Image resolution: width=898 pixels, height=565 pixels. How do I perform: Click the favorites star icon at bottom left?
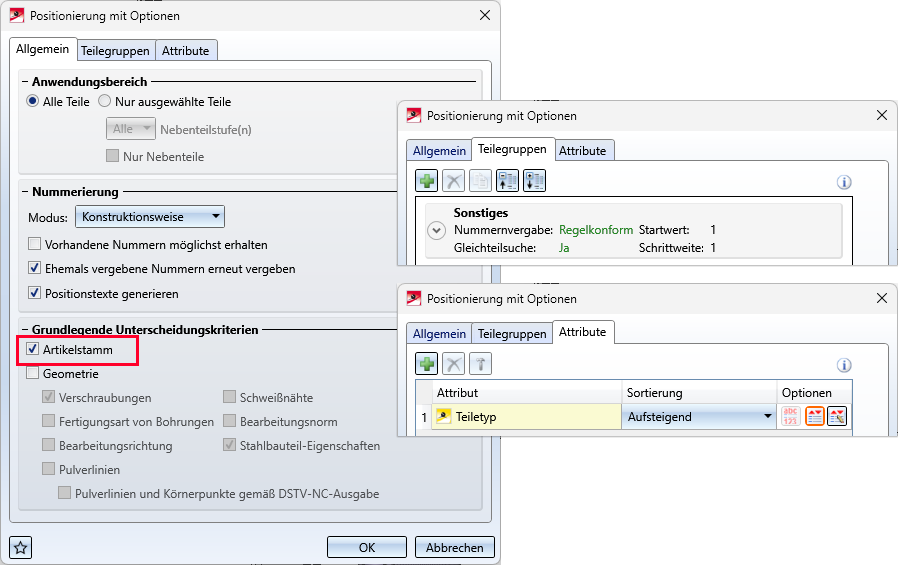[22, 547]
